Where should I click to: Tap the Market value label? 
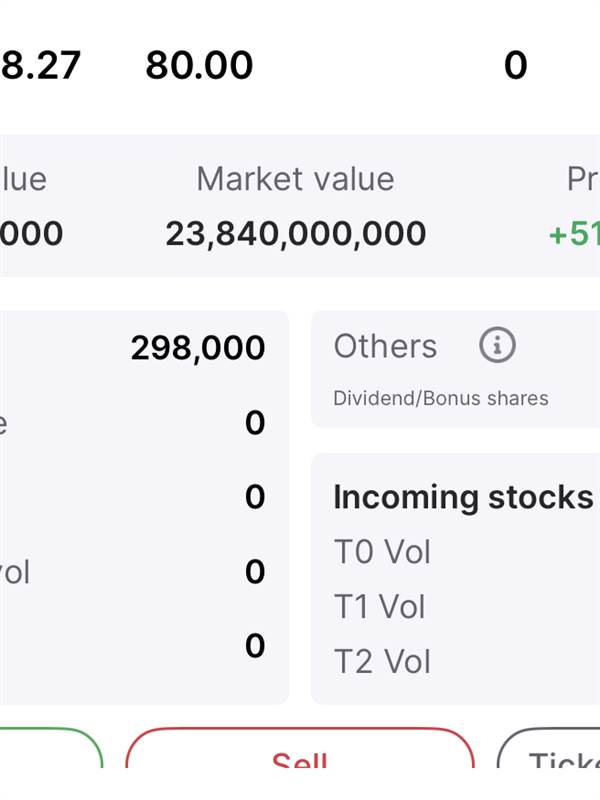click(x=295, y=179)
